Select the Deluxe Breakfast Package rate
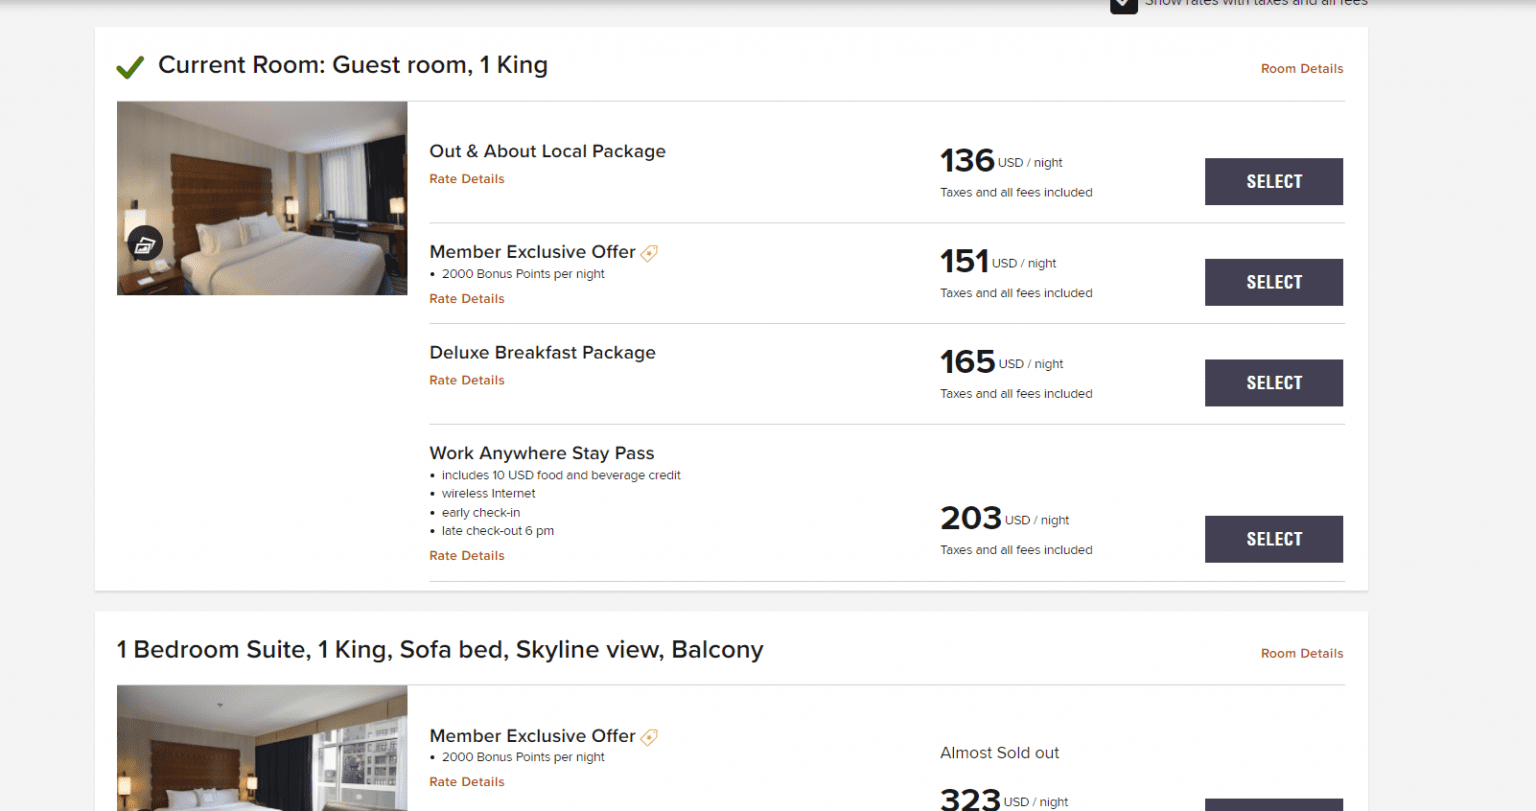The width and height of the screenshot is (1536, 811). (x=1274, y=383)
